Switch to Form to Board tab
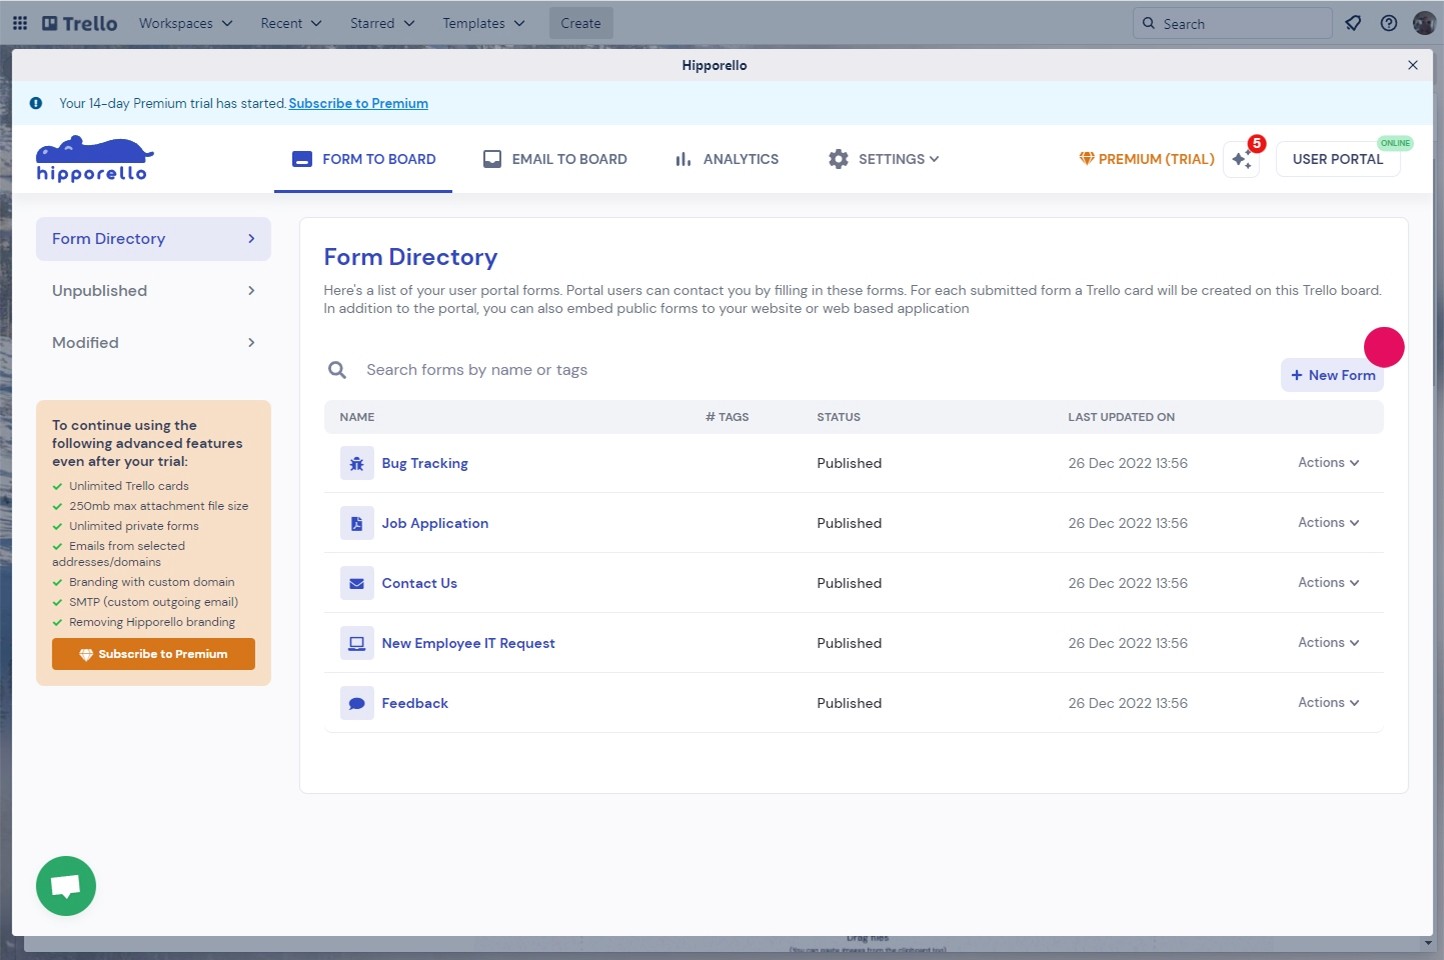This screenshot has width=1444, height=960. pyautogui.click(x=363, y=159)
